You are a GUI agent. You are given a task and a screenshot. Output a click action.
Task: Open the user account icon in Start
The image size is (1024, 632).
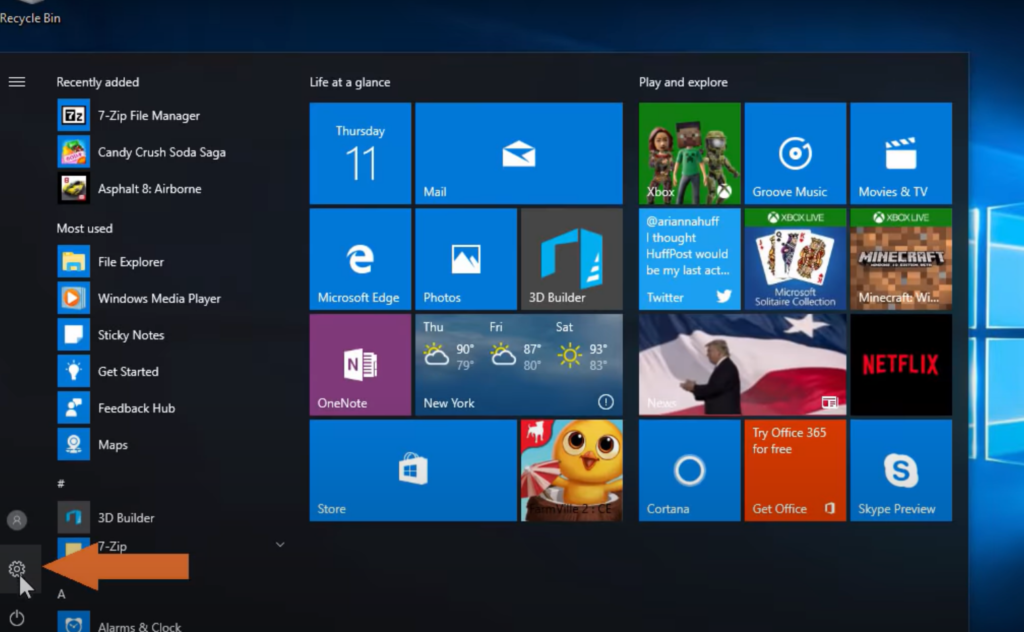[17, 520]
